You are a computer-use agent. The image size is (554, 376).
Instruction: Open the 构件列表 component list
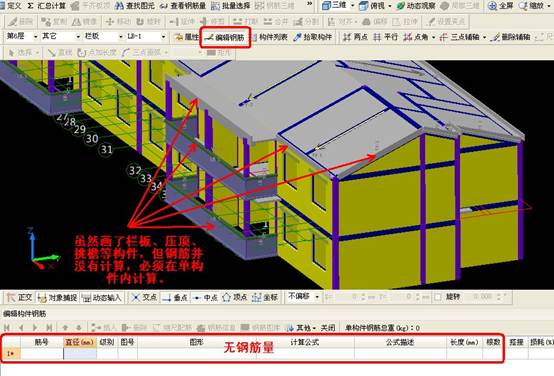pyautogui.click(x=270, y=37)
